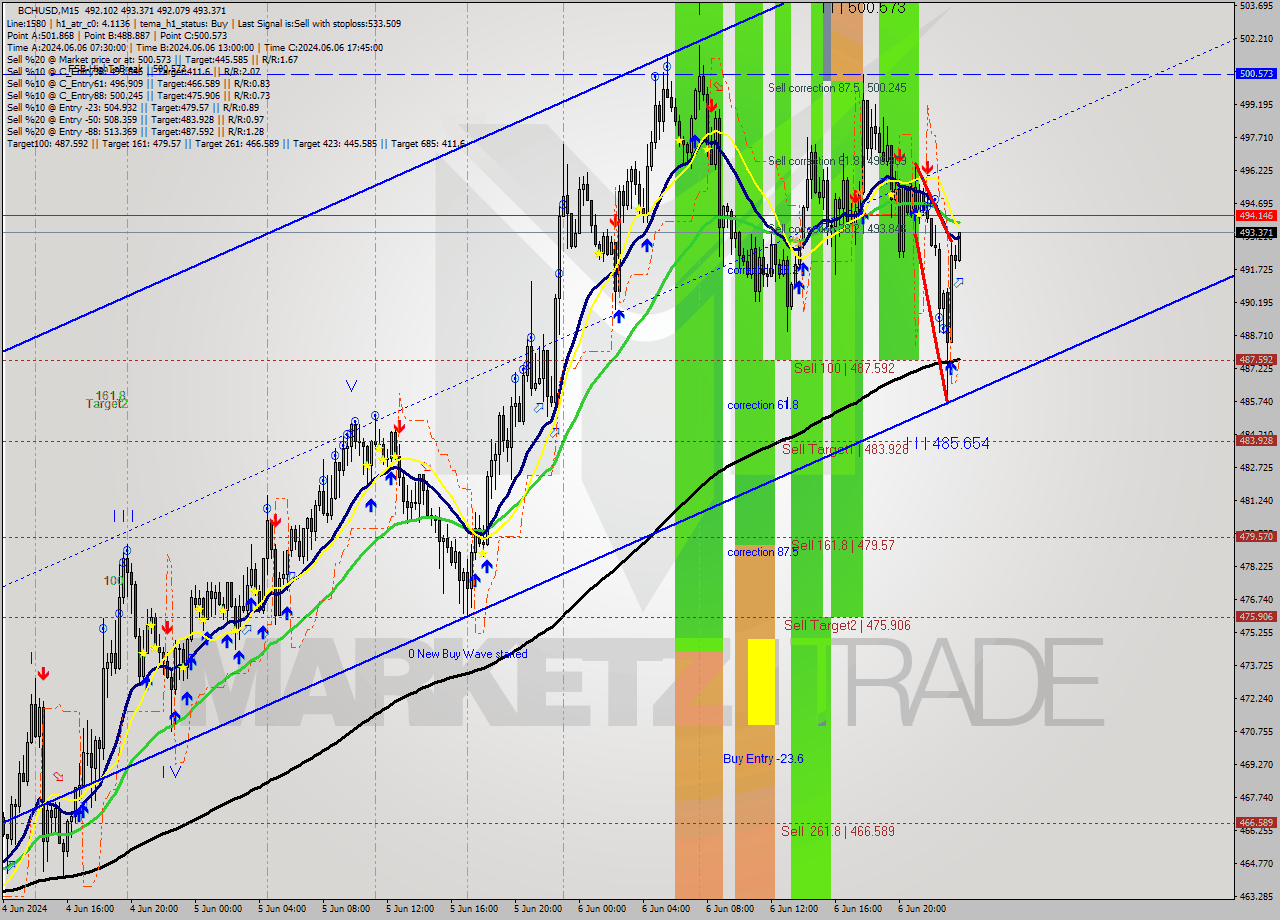
Task: Click the '6 Jun 08:00' time label
Action: pyautogui.click(x=729, y=909)
